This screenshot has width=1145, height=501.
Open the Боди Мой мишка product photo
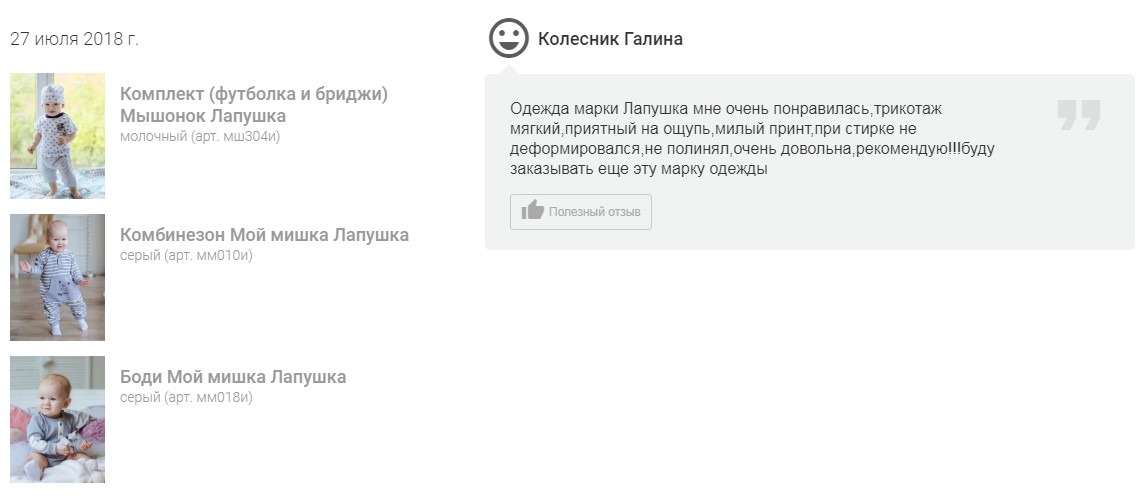click(57, 419)
